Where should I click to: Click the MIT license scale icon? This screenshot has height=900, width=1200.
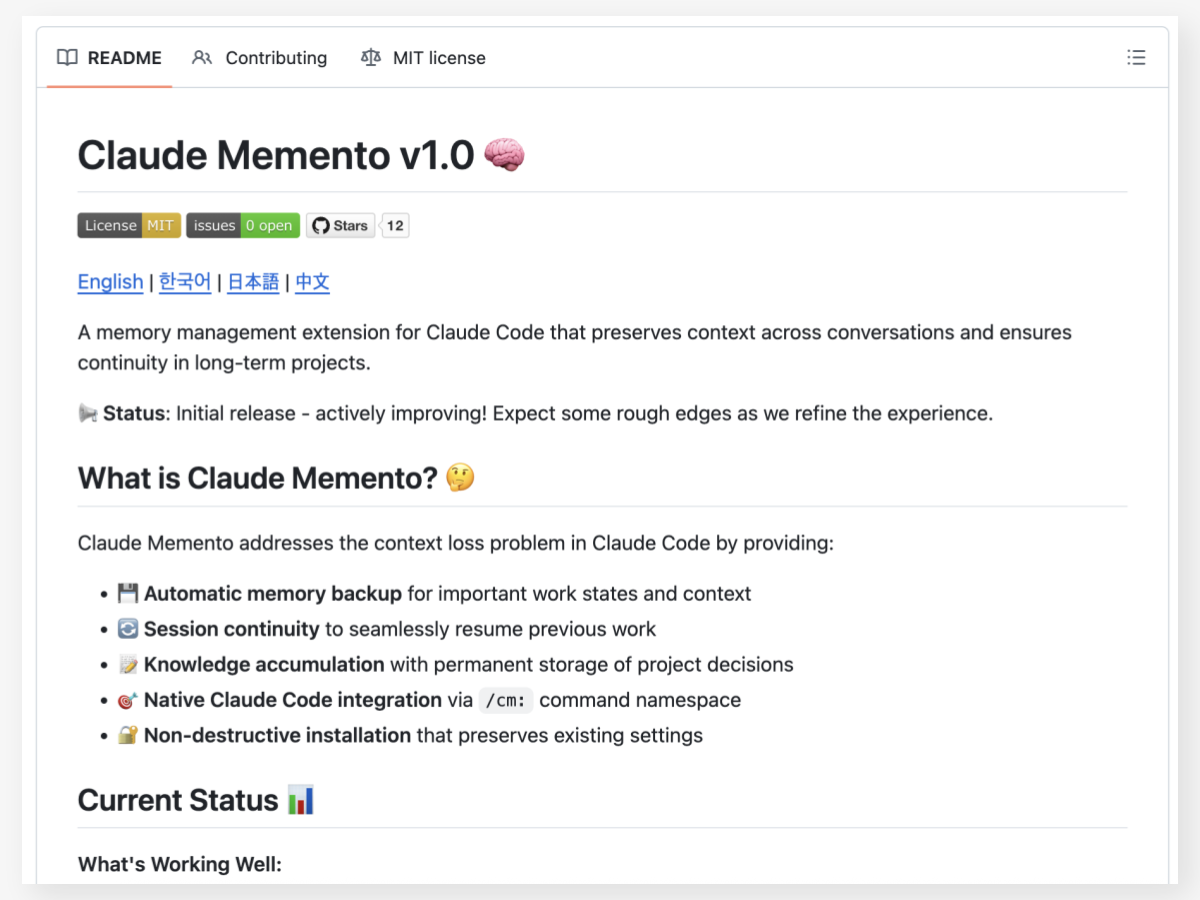coord(371,58)
